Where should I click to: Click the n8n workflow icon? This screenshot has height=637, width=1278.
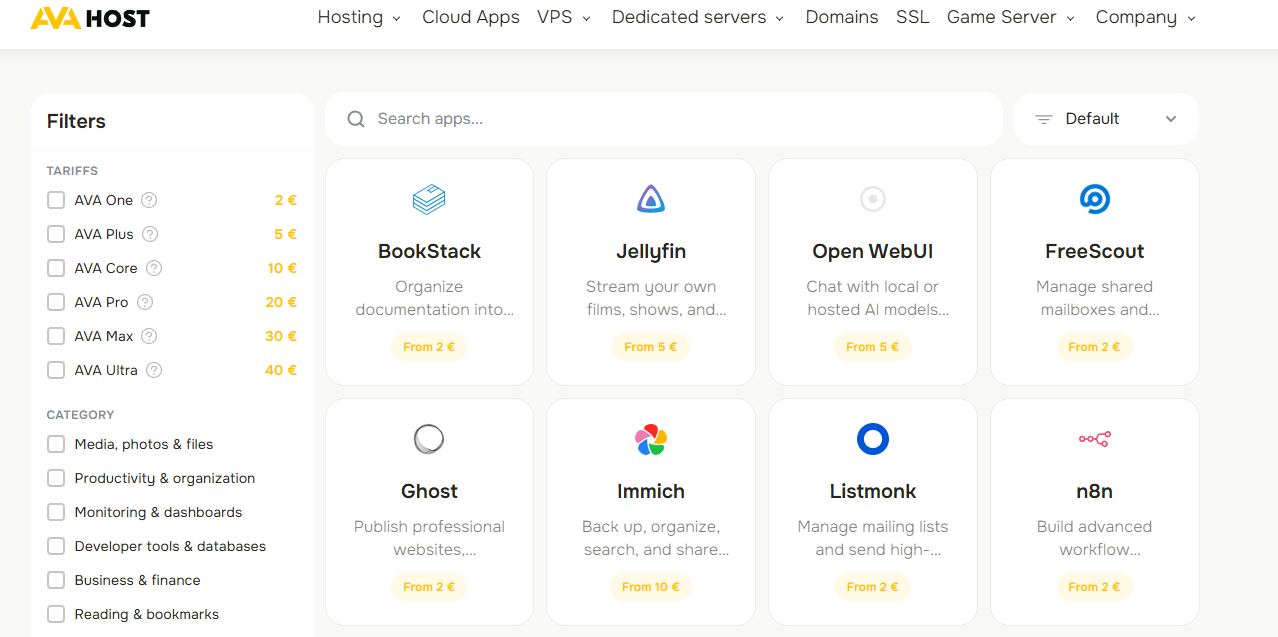[x=1095, y=439]
